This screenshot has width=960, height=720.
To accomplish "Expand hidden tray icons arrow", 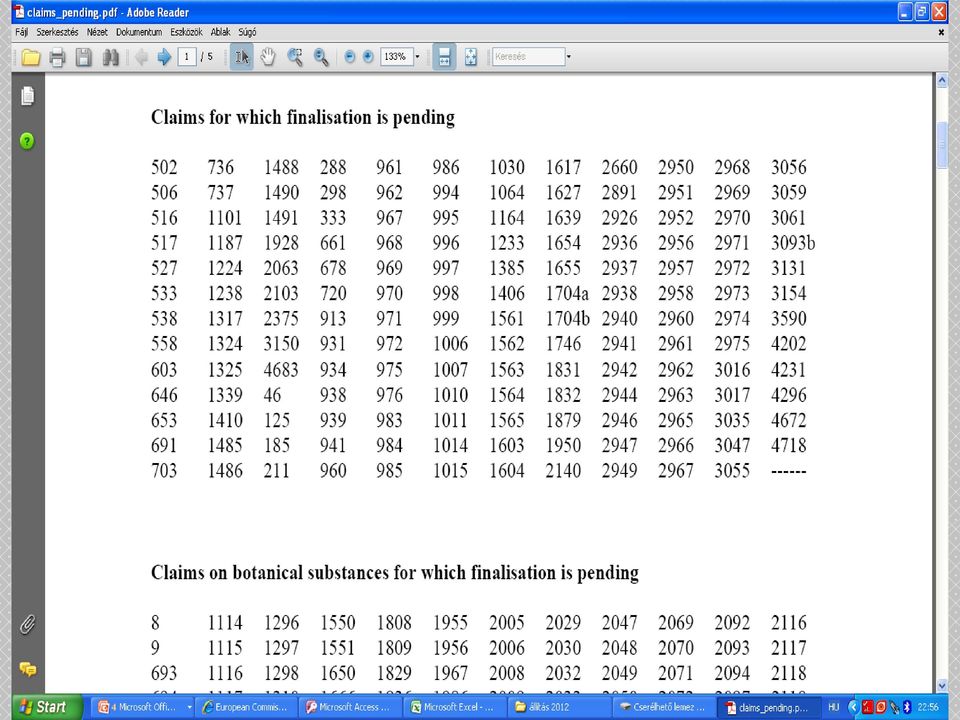I will tap(853, 707).
